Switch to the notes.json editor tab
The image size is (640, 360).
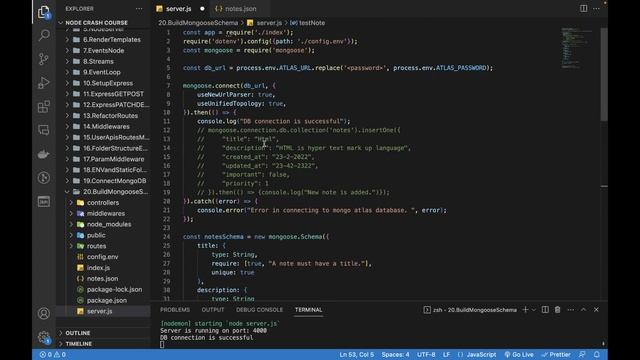241,9
